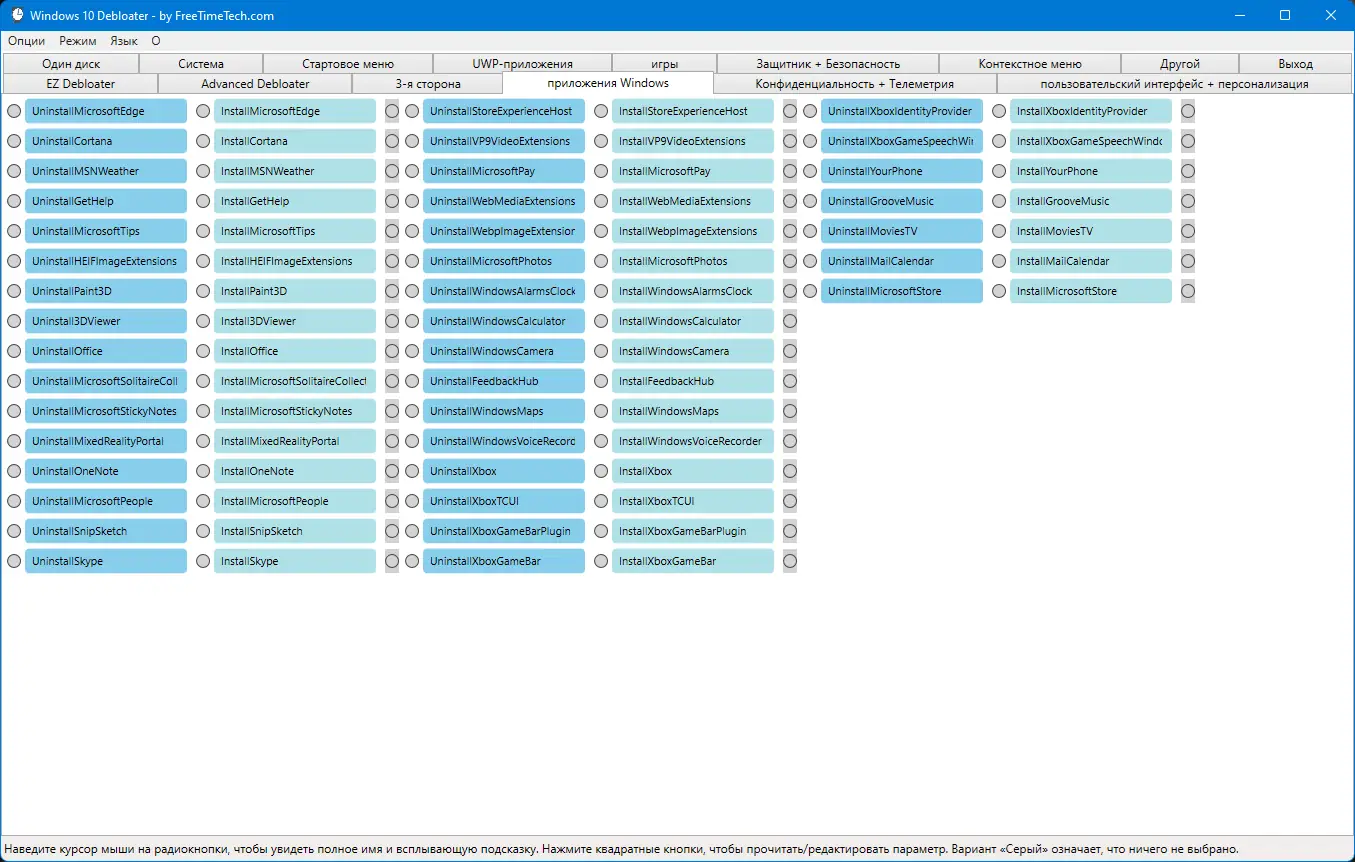Choose the InstallXboxTCUI radio button
This screenshot has height=862, width=1355.
tap(601, 501)
